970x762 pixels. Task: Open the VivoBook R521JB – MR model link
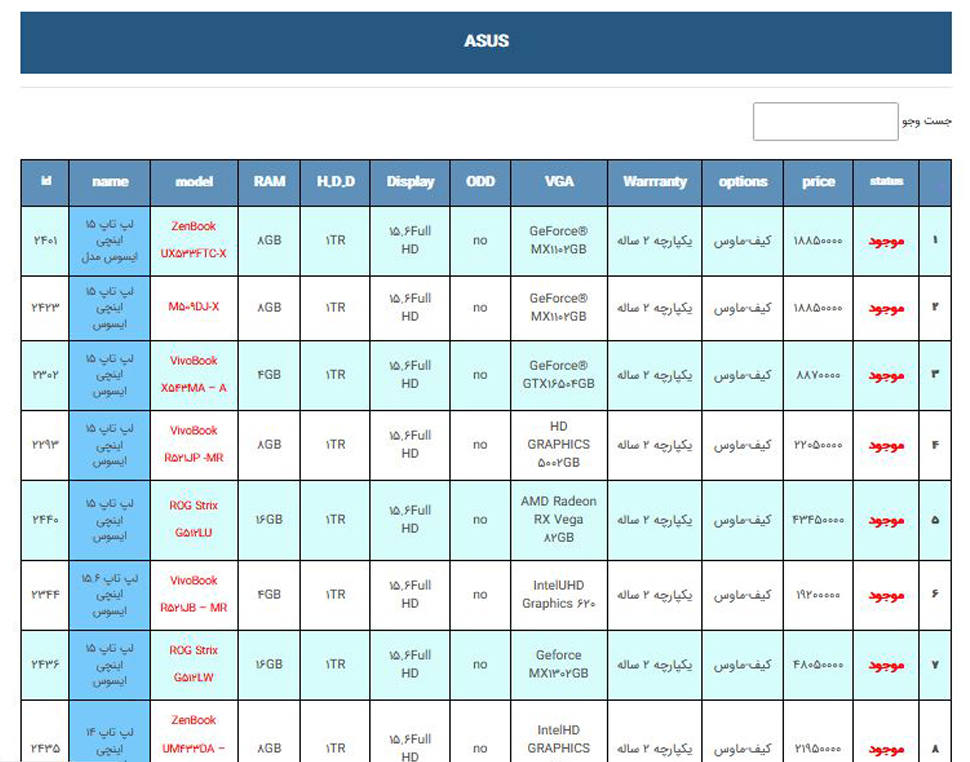(194, 594)
